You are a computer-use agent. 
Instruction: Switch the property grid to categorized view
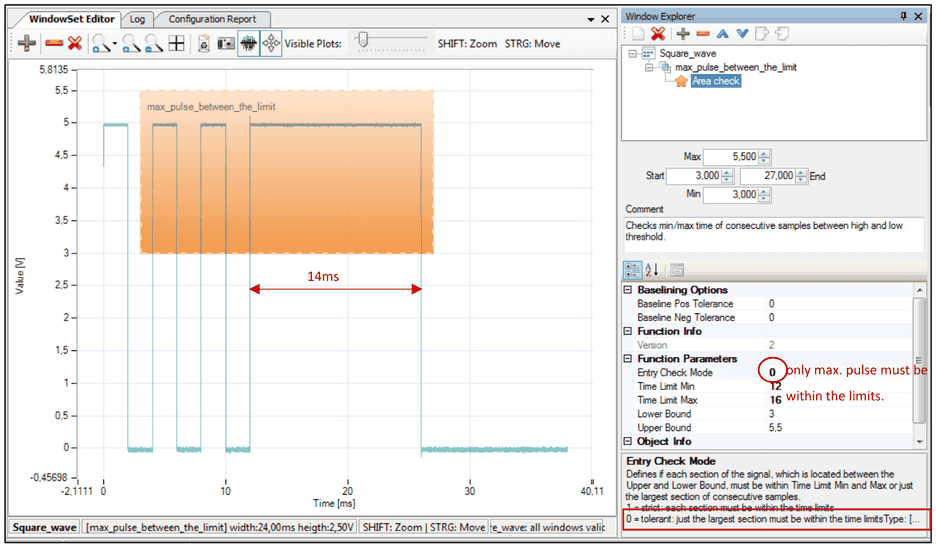tap(632, 270)
